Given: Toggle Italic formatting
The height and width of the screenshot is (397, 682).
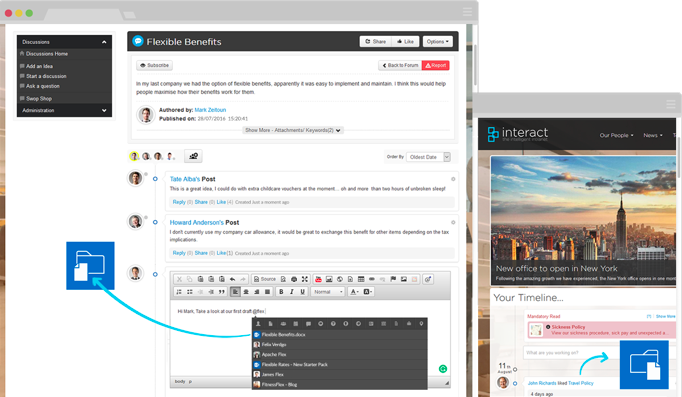Looking at the screenshot, I should coord(292,292).
